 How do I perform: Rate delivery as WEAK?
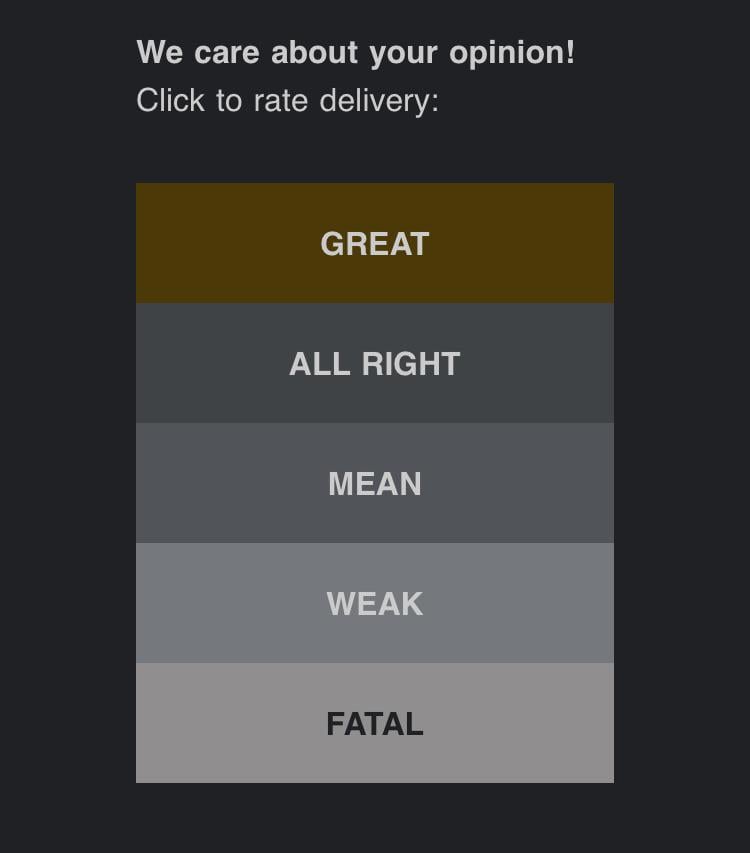tap(375, 603)
